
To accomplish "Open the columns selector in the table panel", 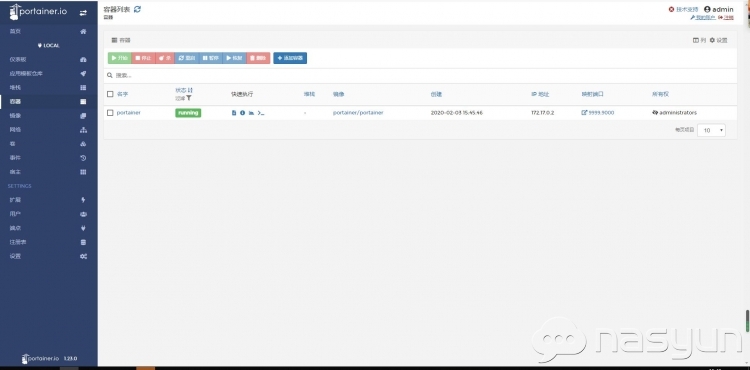I will (x=699, y=41).
